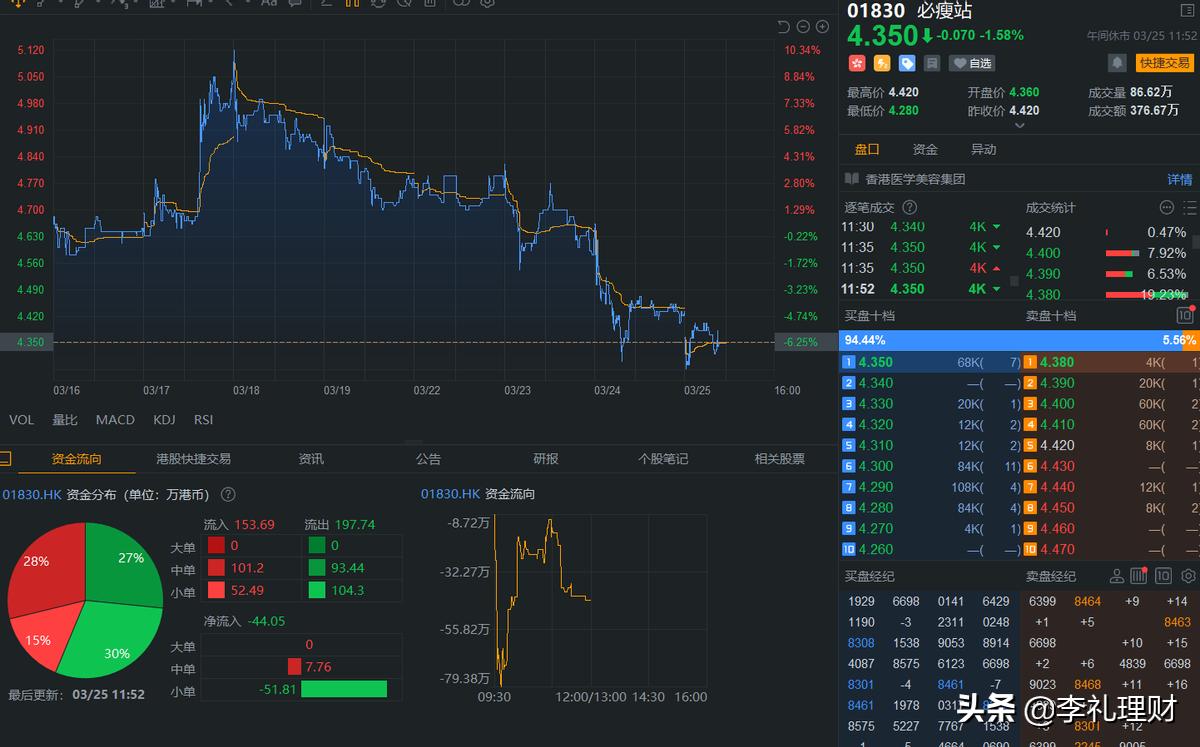Click the blue tag icon under 必瘦站

tap(907, 63)
